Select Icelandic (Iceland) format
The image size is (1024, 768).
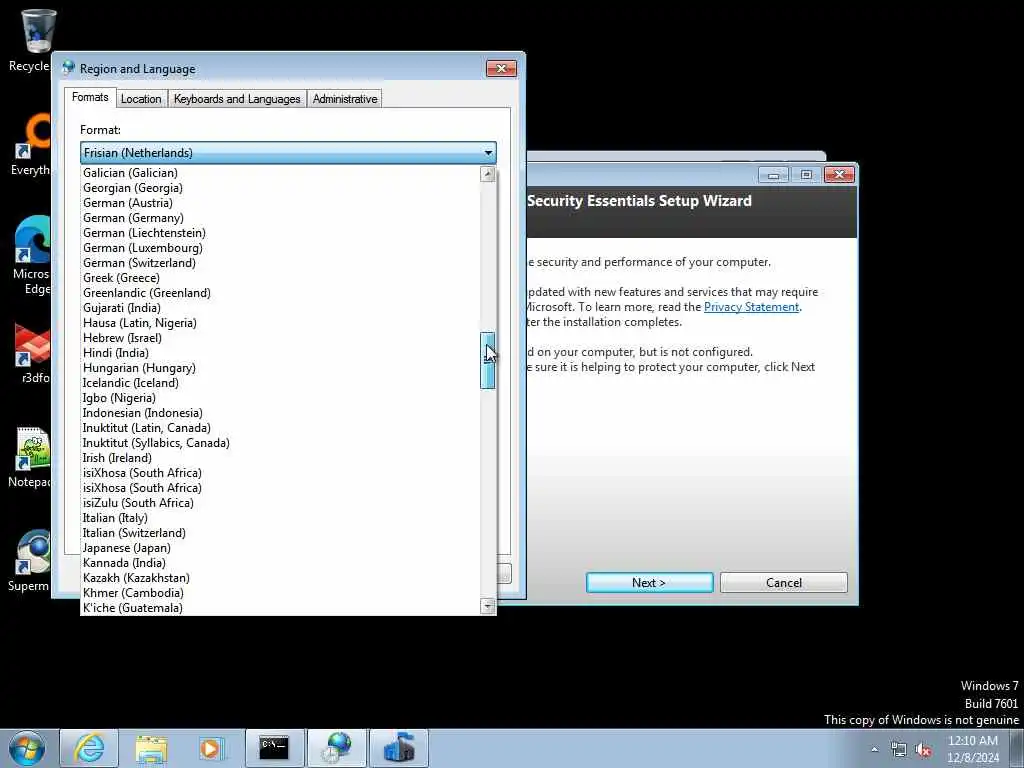click(x=280, y=383)
